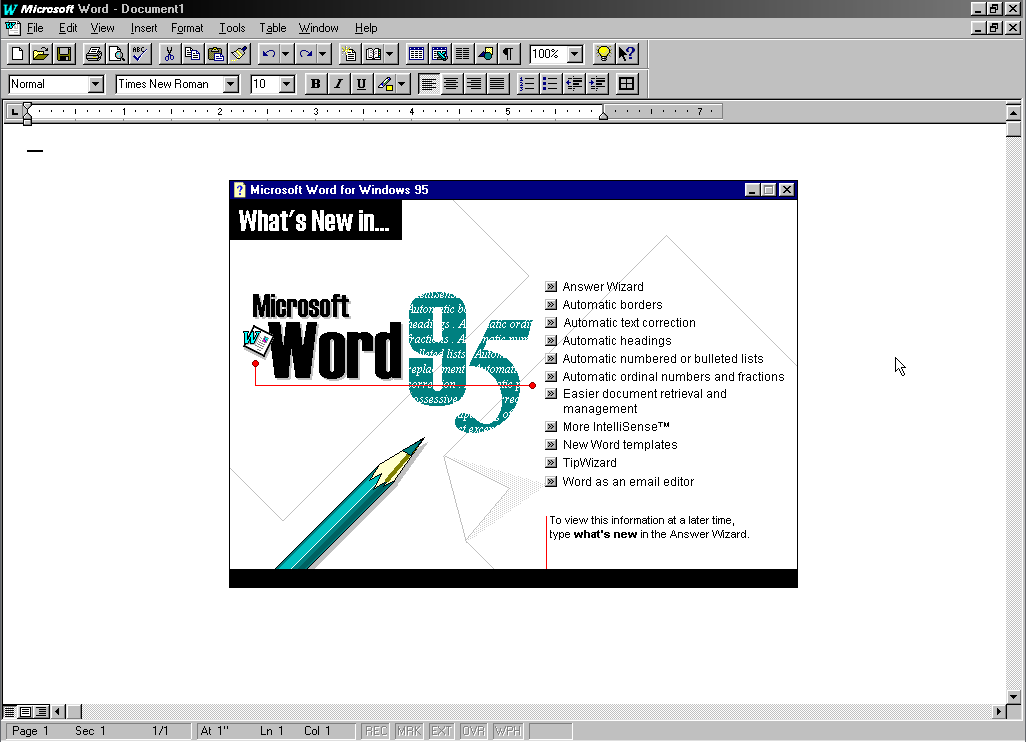Open the Table menu
The width and height of the screenshot is (1026, 742).
pyautogui.click(x=272, y=28)
